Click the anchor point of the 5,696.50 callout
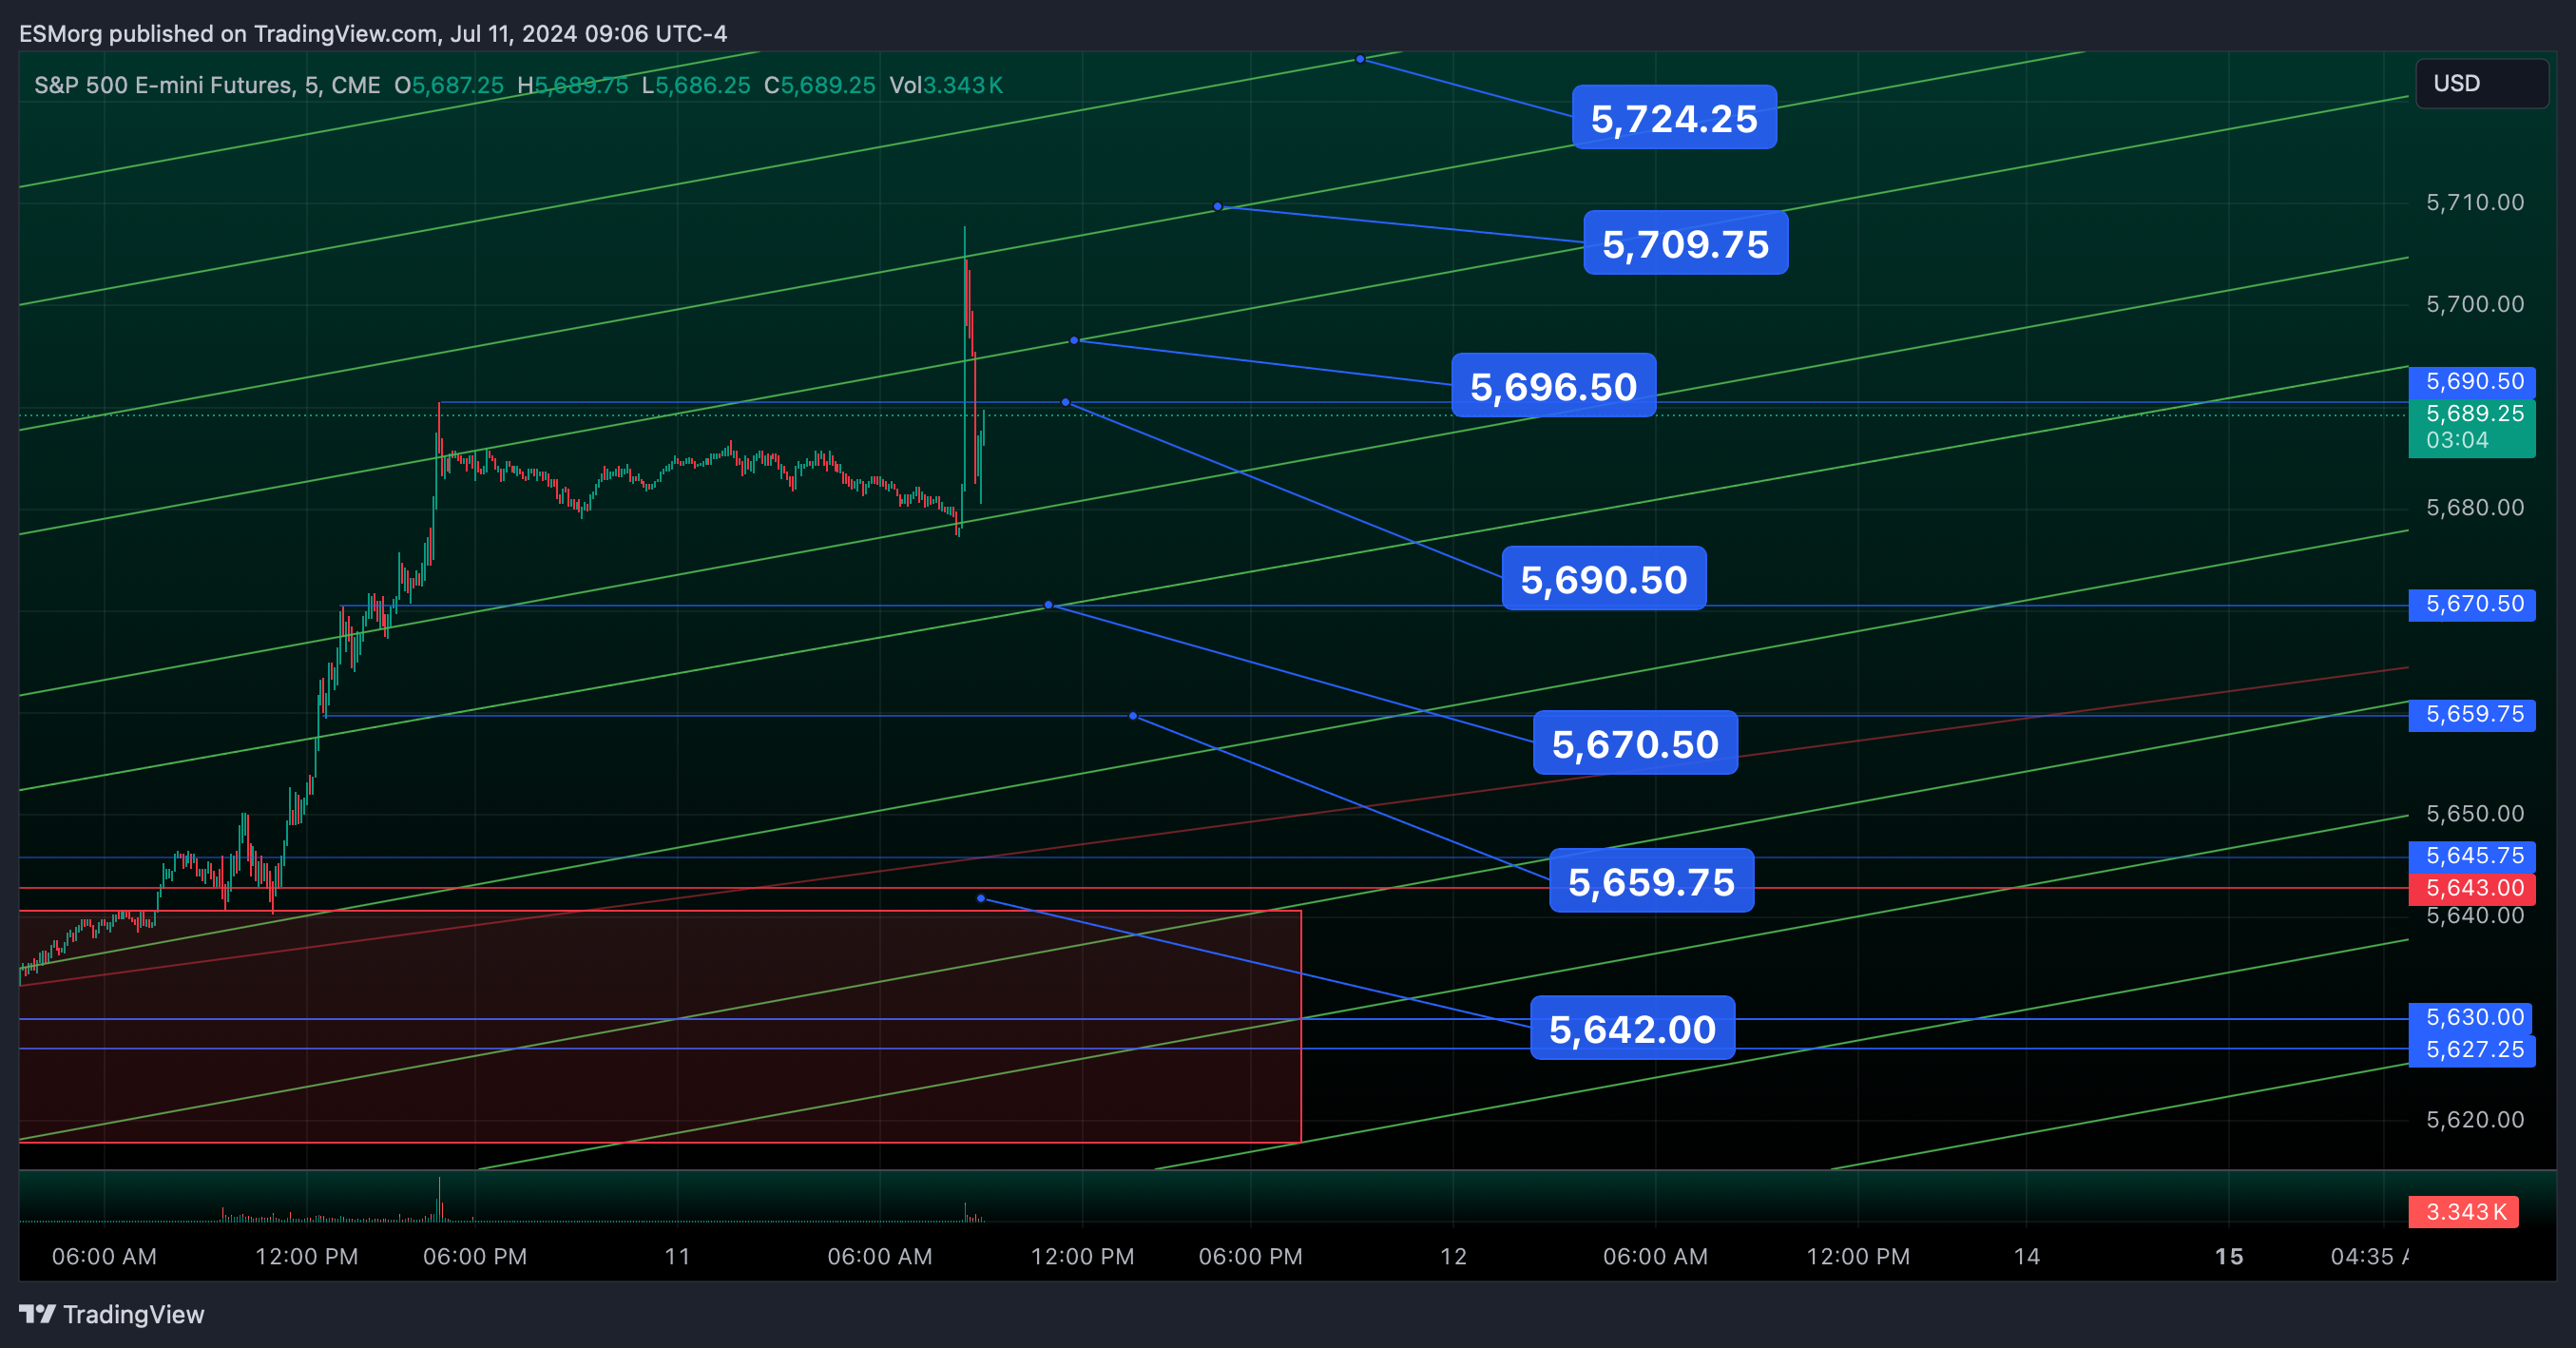Viewport: 2576px width, 1348px height. coord(1074,341)
